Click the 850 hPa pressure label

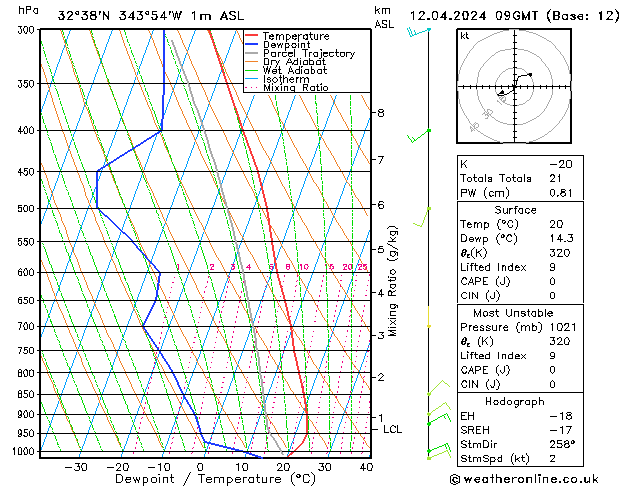(x=28, y=395)
